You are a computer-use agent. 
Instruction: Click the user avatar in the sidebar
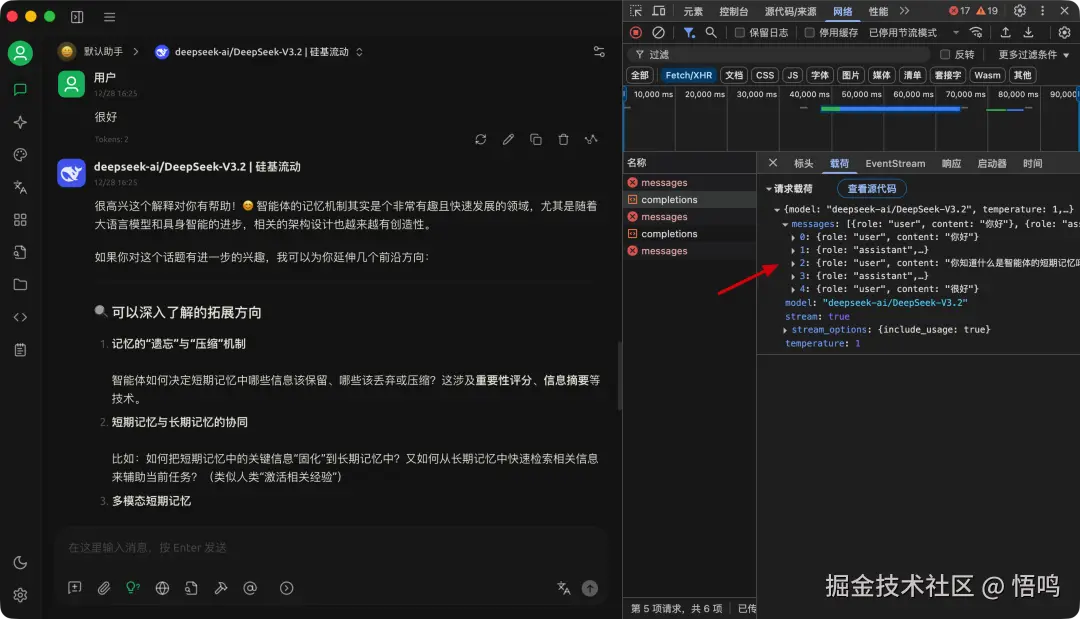click(x=20, y=53)
